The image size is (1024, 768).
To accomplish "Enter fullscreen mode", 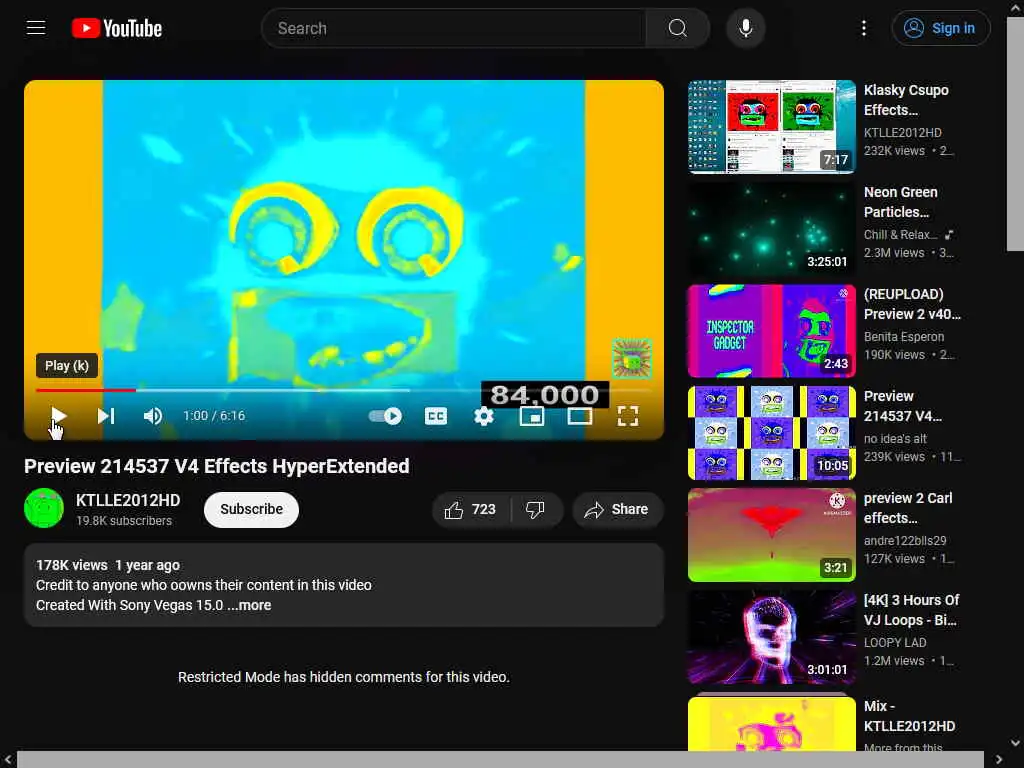I will [628, 416].
